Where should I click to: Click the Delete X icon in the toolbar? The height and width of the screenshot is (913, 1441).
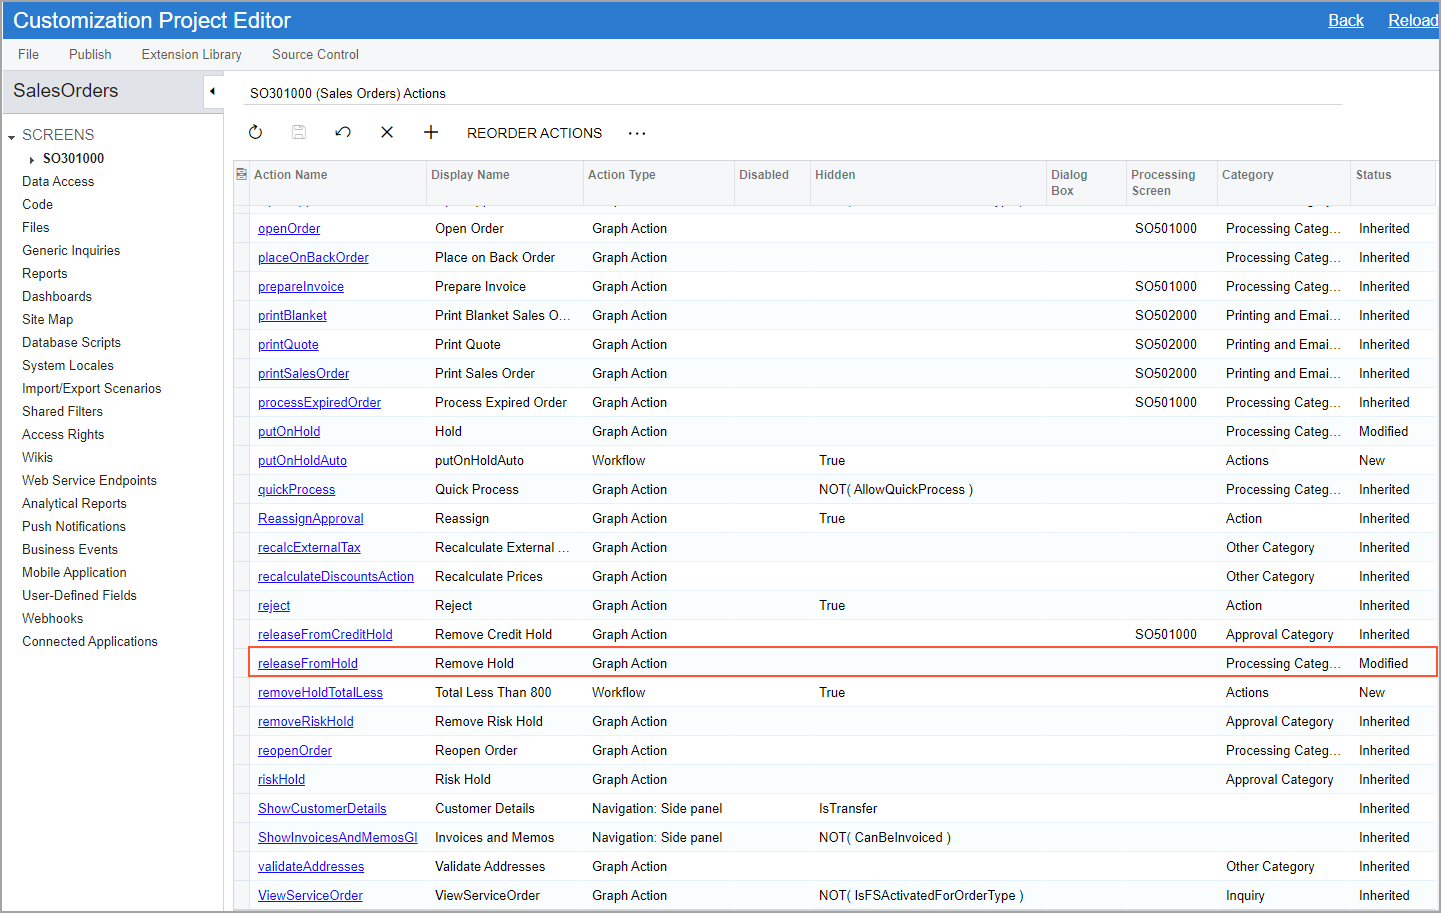387,132
